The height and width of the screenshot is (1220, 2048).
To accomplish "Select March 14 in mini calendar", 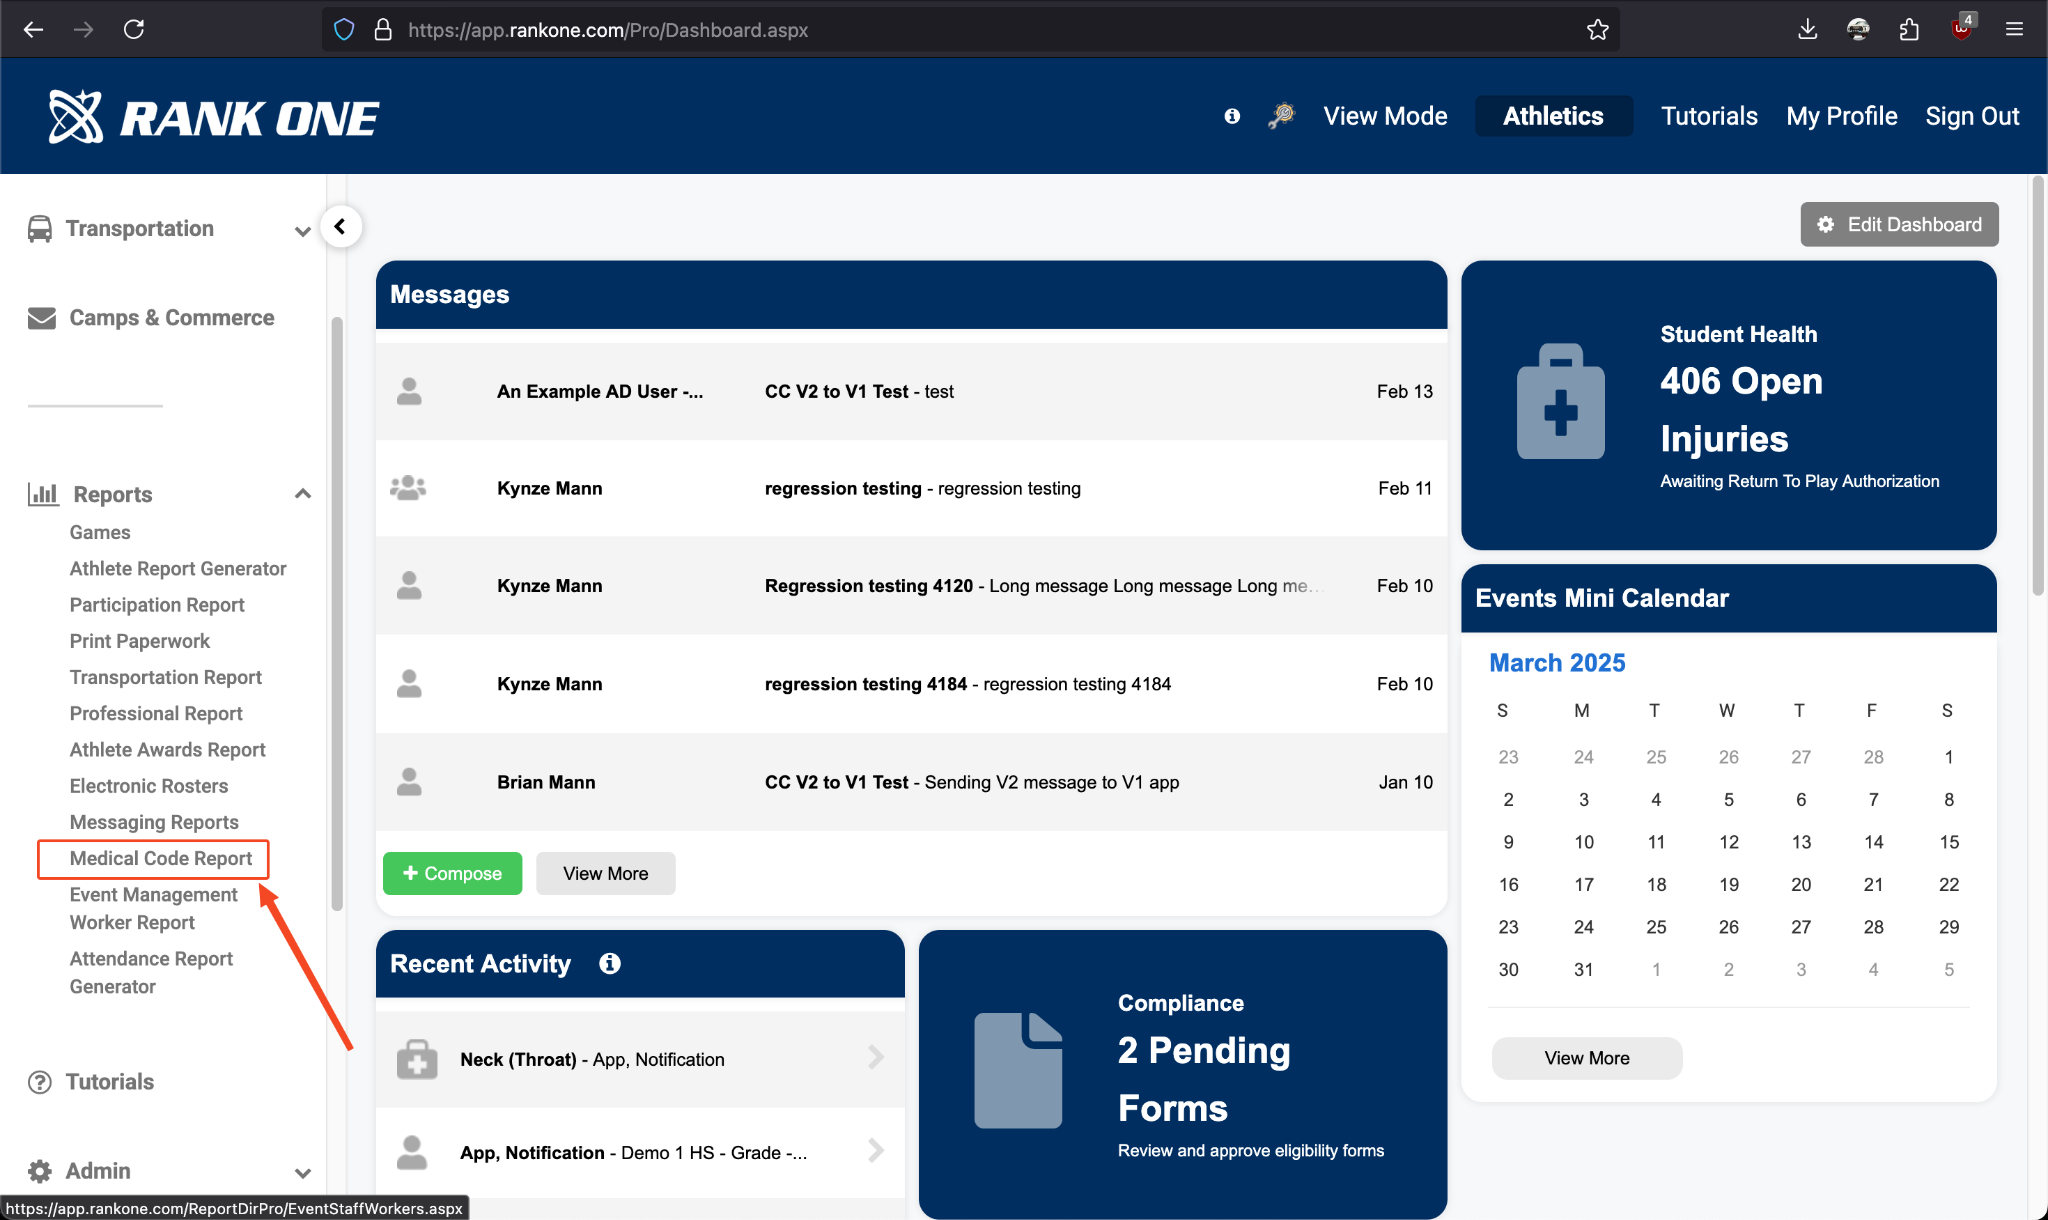I will pos(1873,842).
